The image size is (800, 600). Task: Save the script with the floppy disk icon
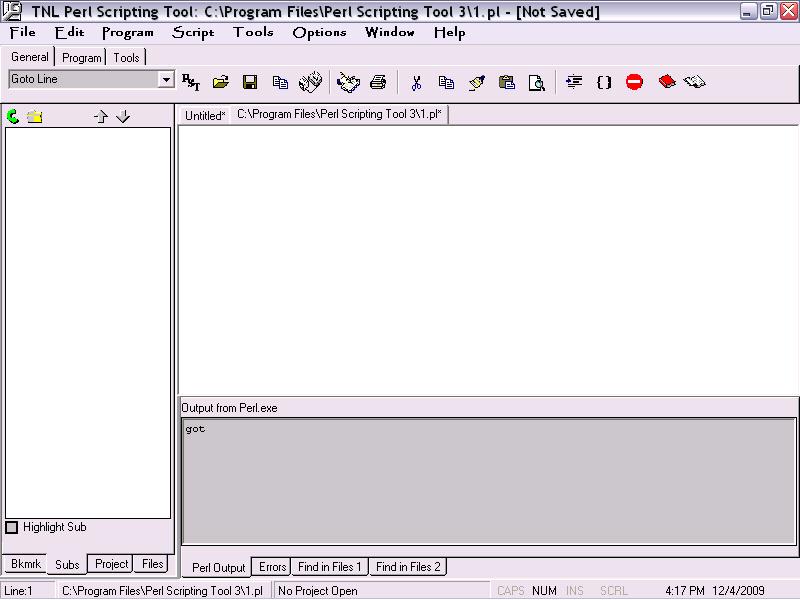[250, 82]
